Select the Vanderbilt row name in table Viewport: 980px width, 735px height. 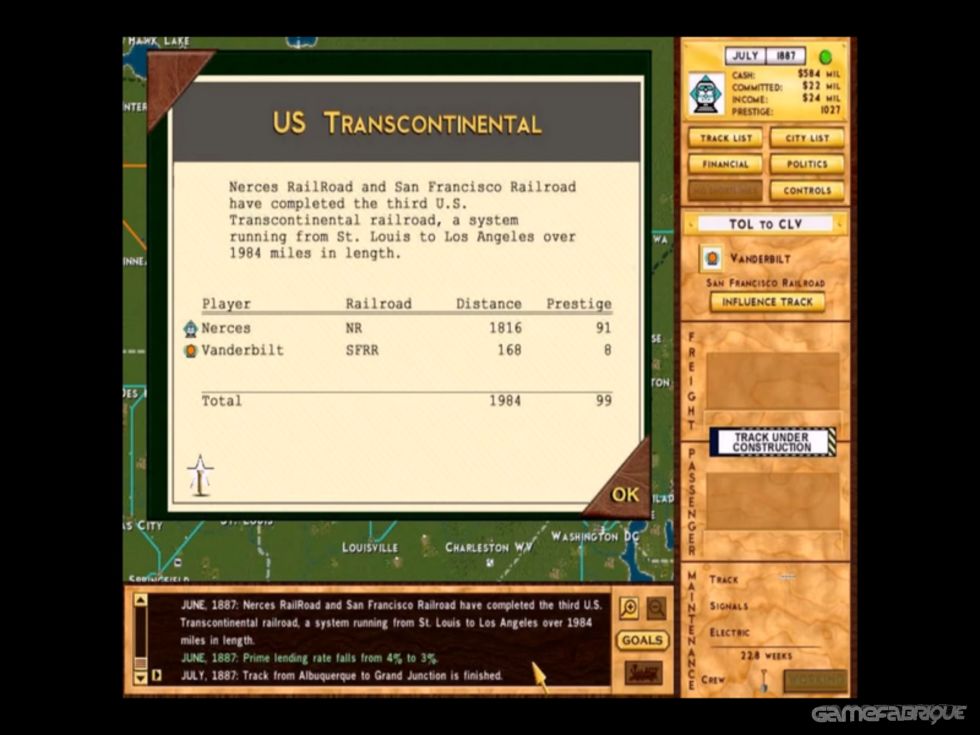242,350
